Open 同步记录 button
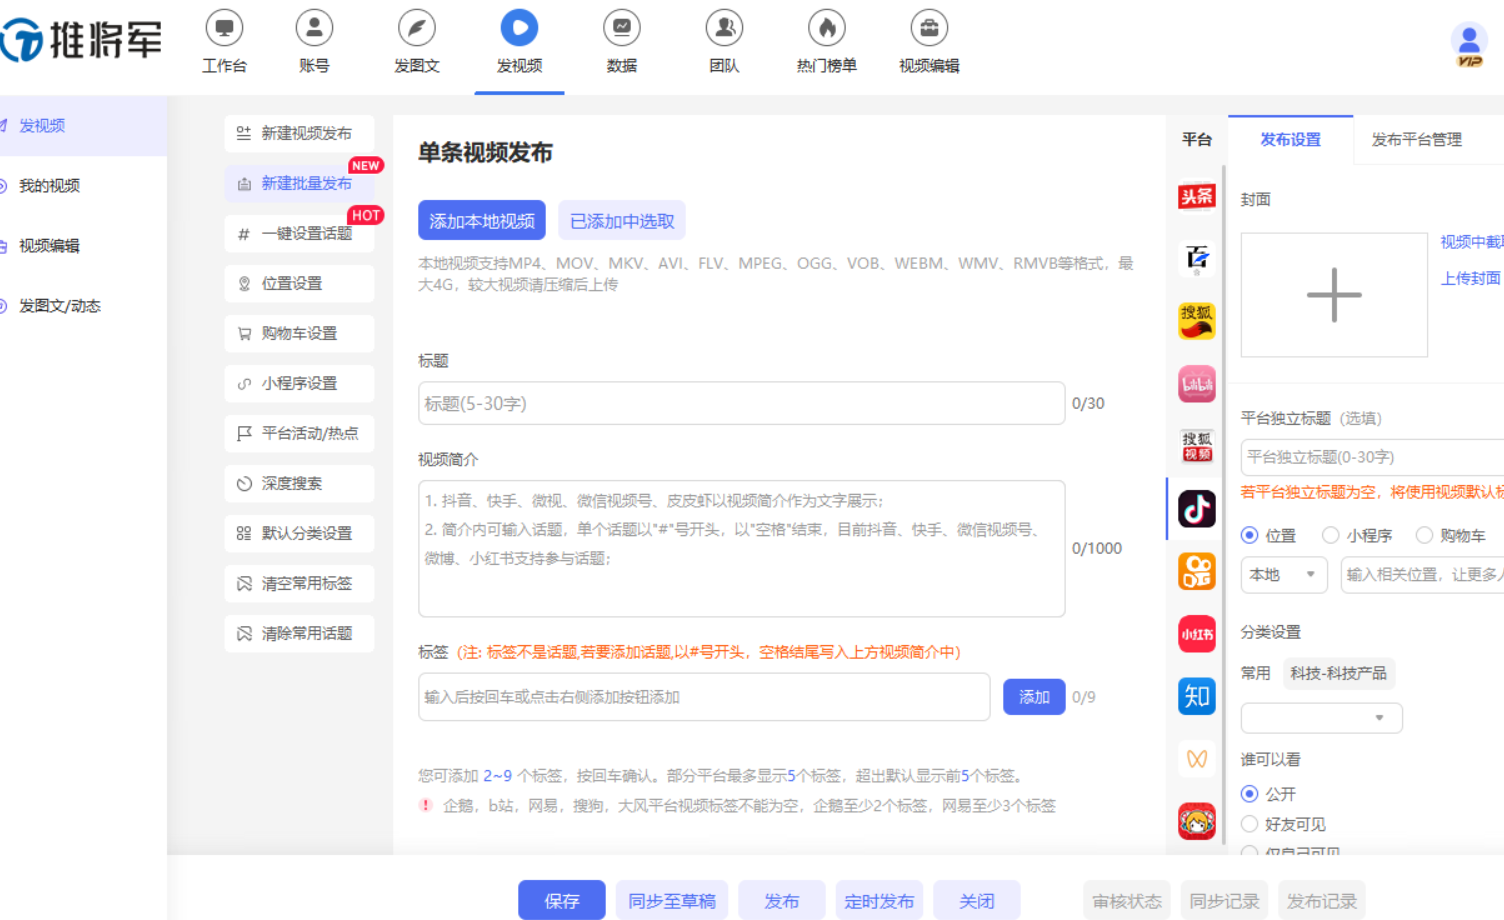This screenshot has width=1504, height=920. point(1224,901)
